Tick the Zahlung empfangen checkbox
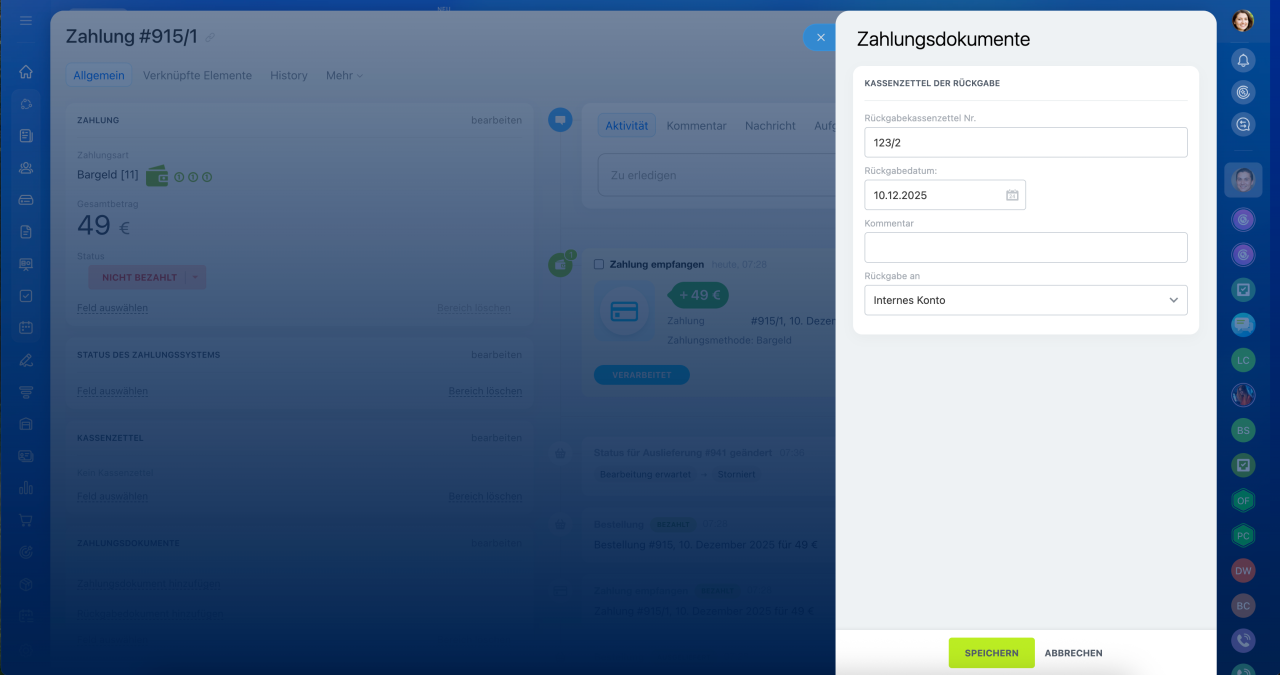This screenshot has height=675, width=1280. (x=599, y=264)
